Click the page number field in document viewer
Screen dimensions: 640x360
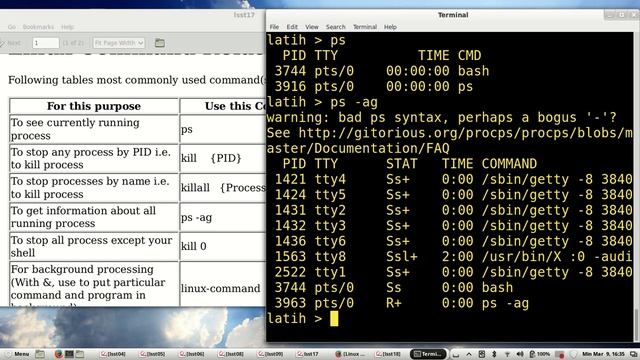coord(45,42)
